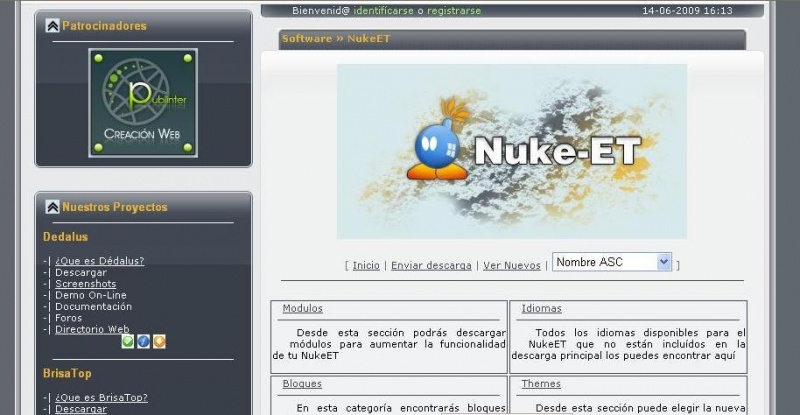Click the NukeET breadcrumb text

pyautogui.click(x=368, y=38)
